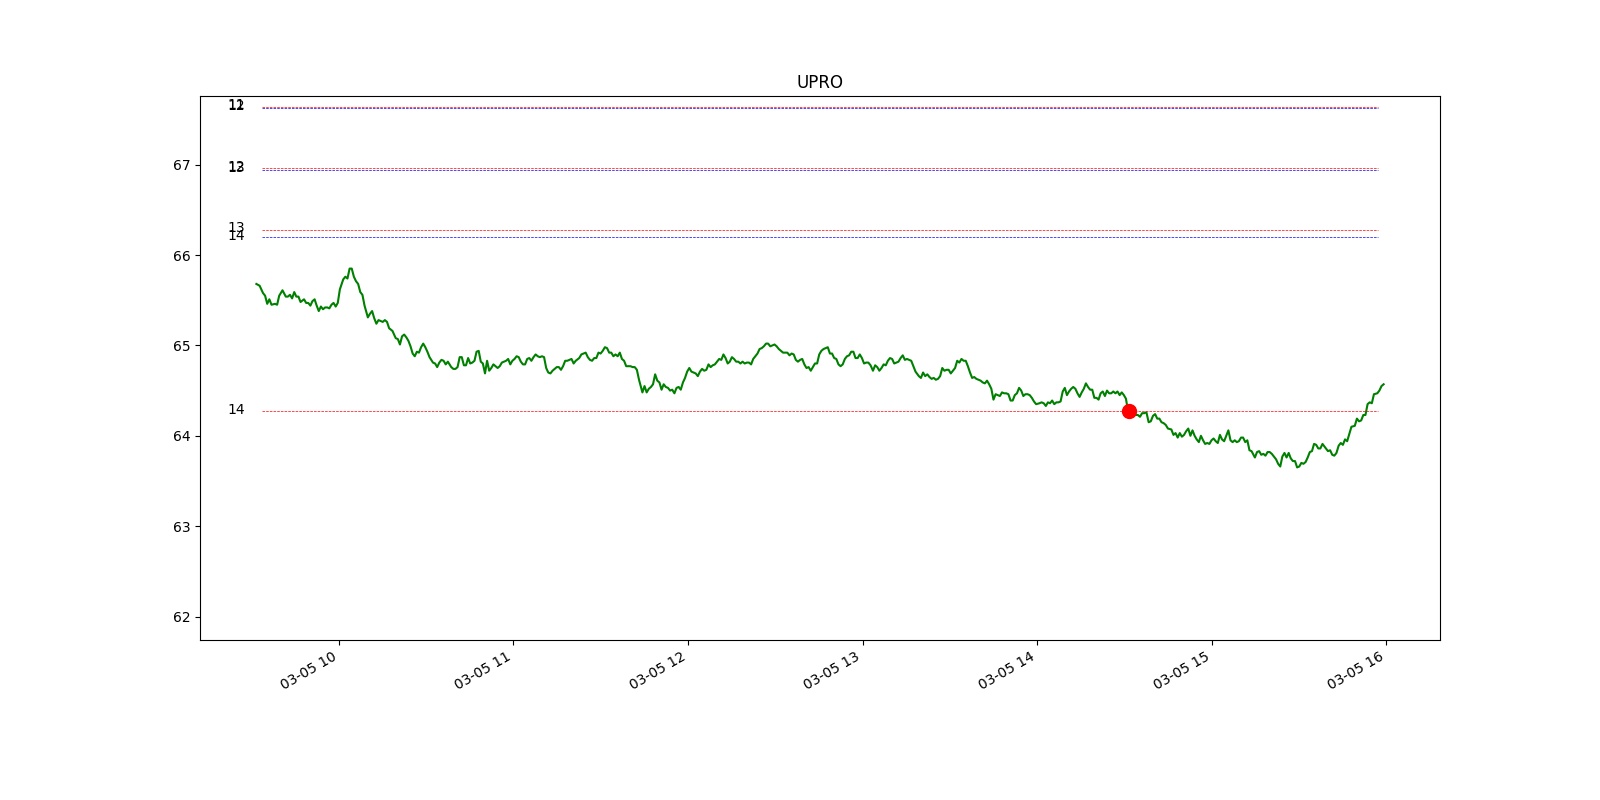Click the red dot marker on the price line

[1129, 411]
